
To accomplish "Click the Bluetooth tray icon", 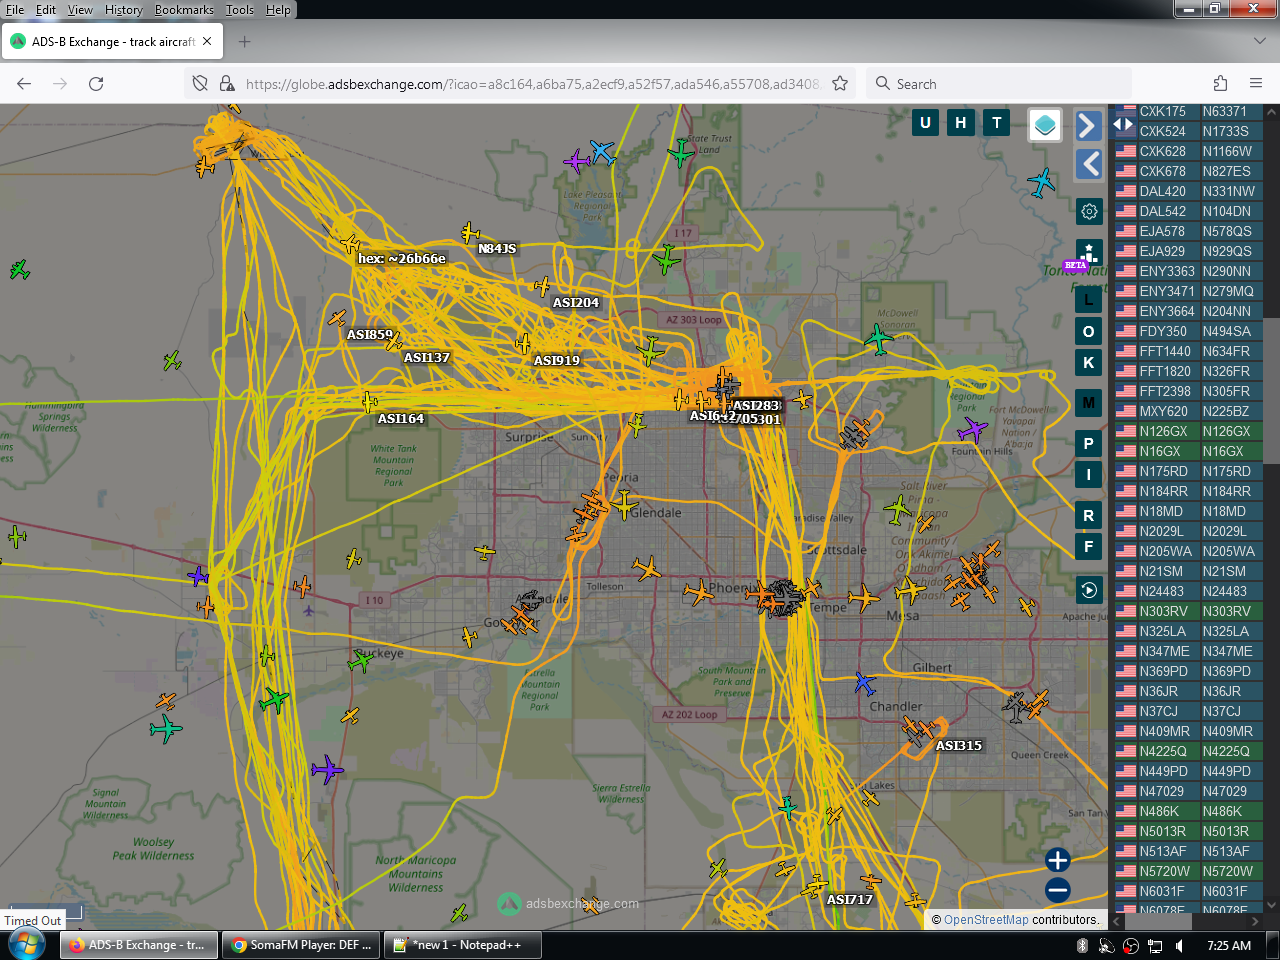I will click(1082, 946).
